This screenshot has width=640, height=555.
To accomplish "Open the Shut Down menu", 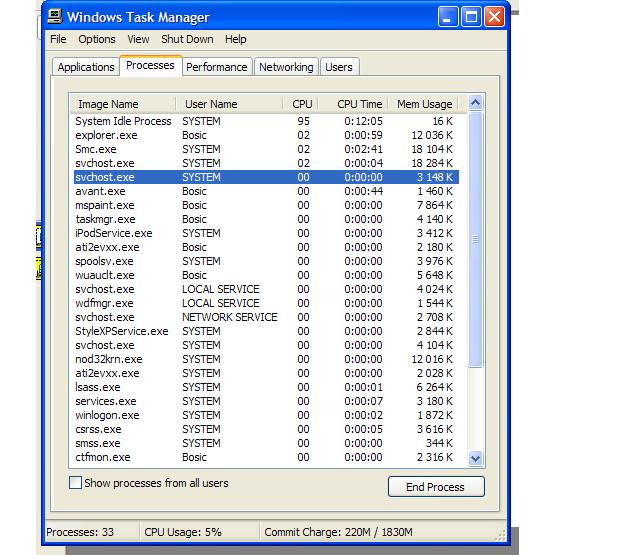I will 187,39.
